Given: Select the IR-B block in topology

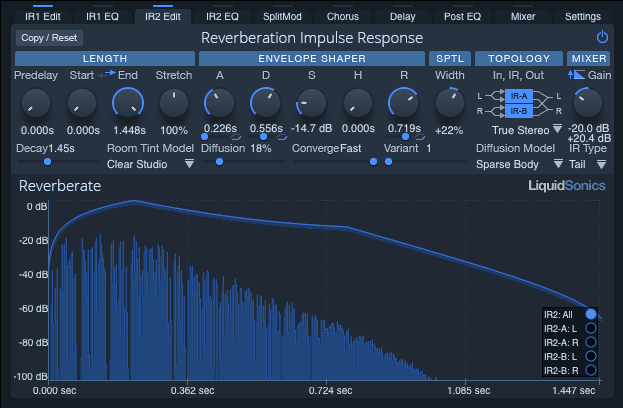Looking at the screenshot, I should 519,111.
